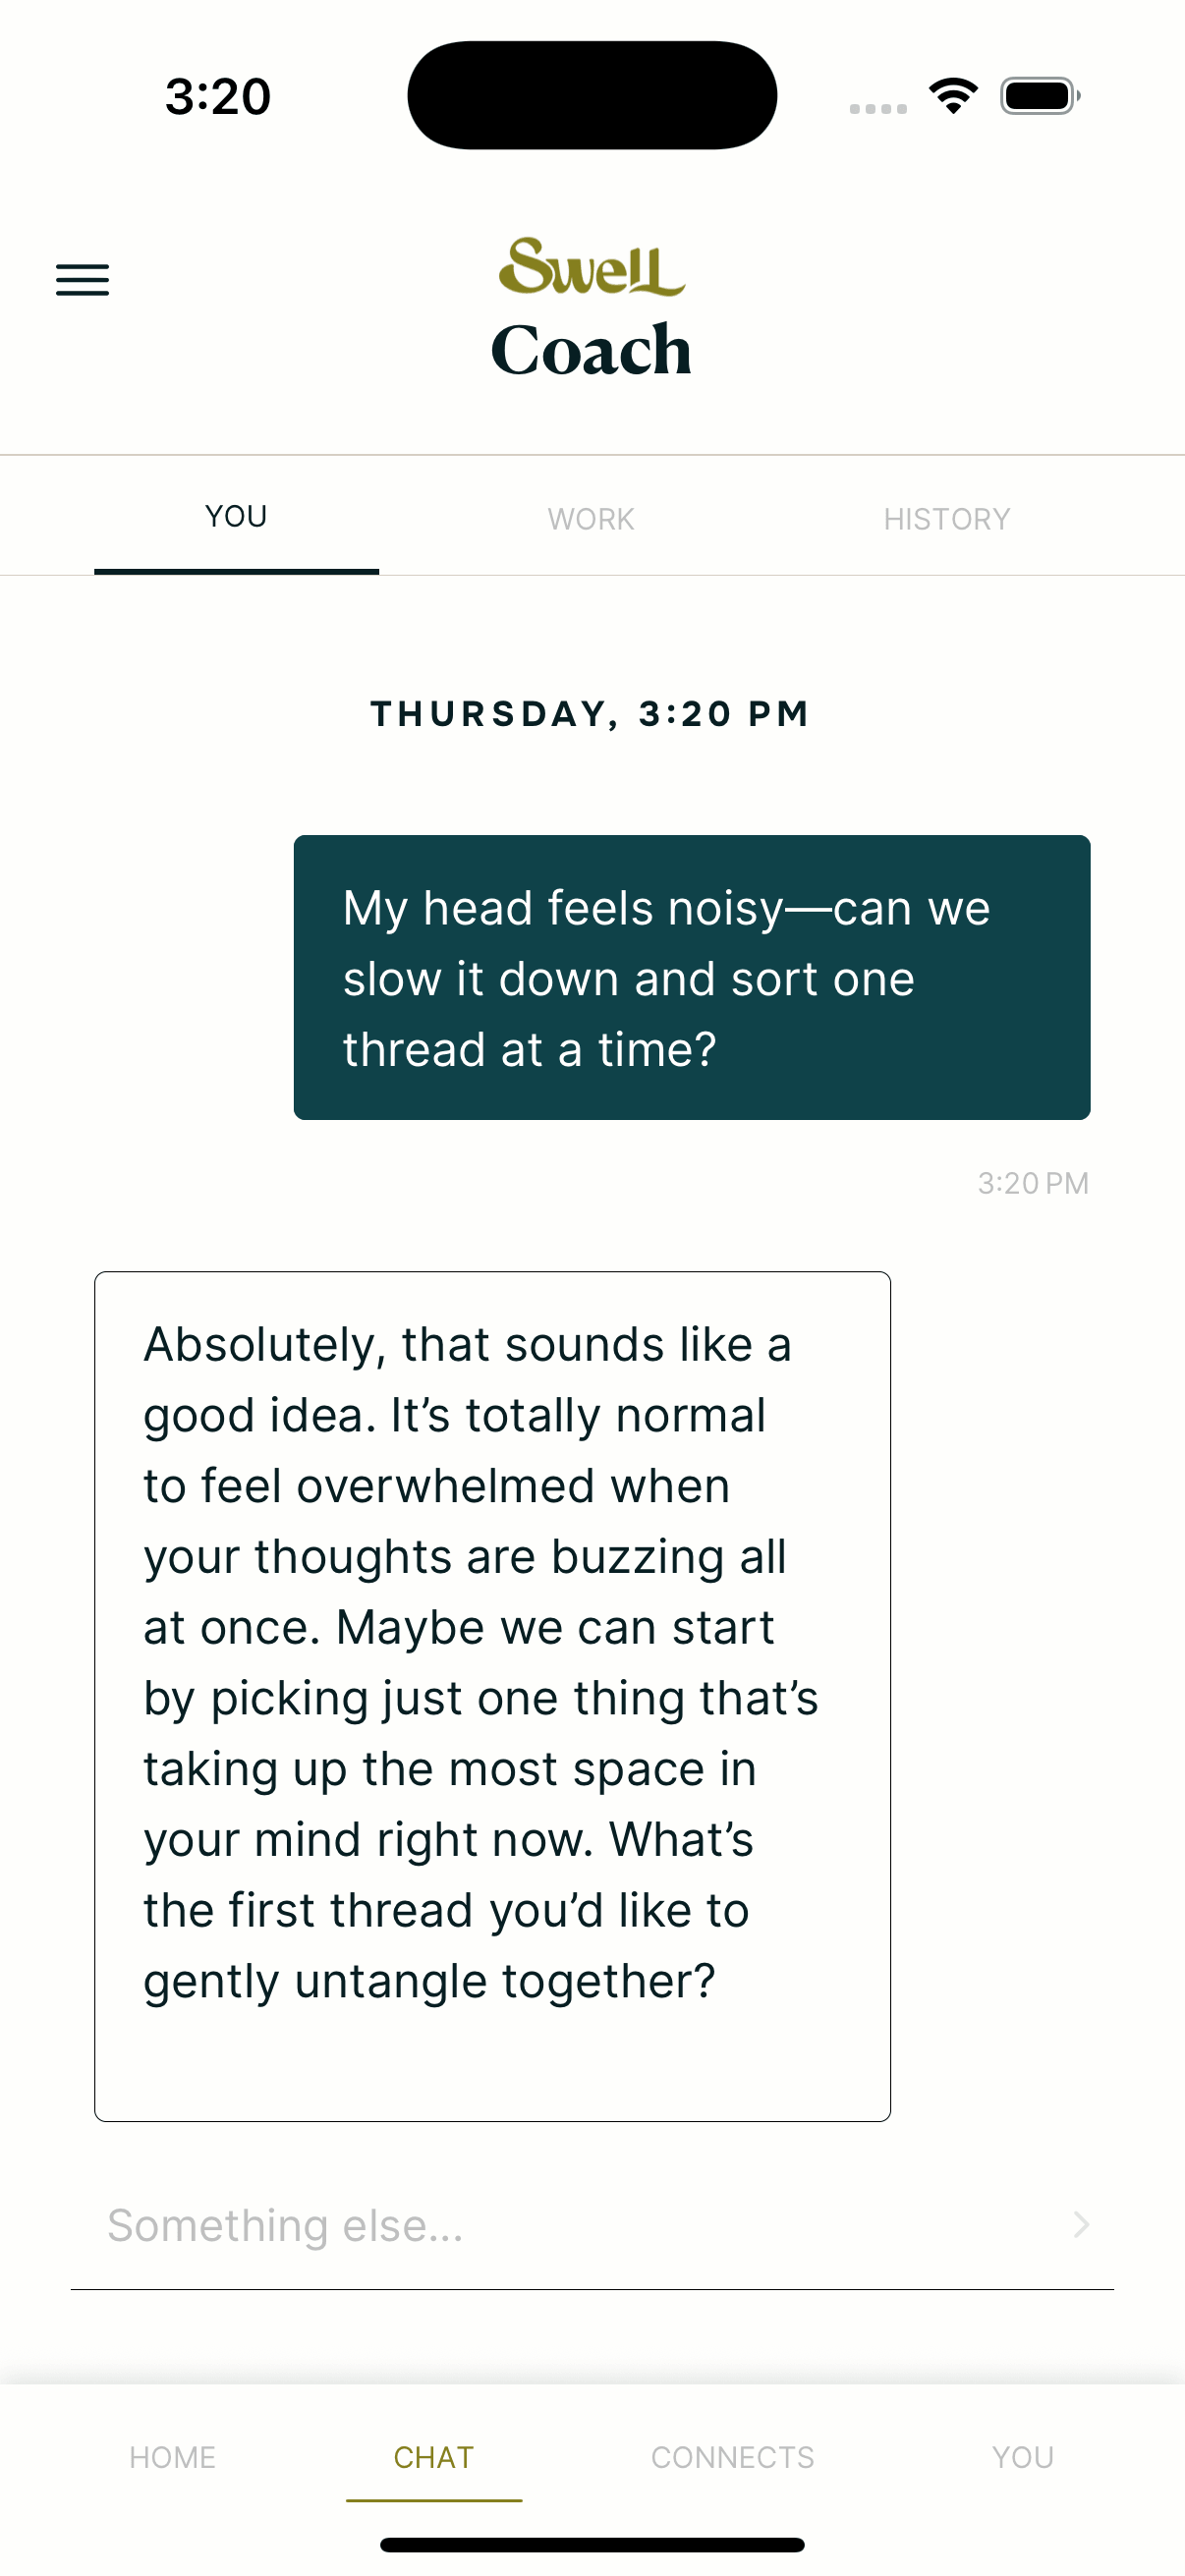Open YOU profile in bottom navigation
Image resolution: width=1185 pixels, height=2576 pixels.
point(1023,2457)
